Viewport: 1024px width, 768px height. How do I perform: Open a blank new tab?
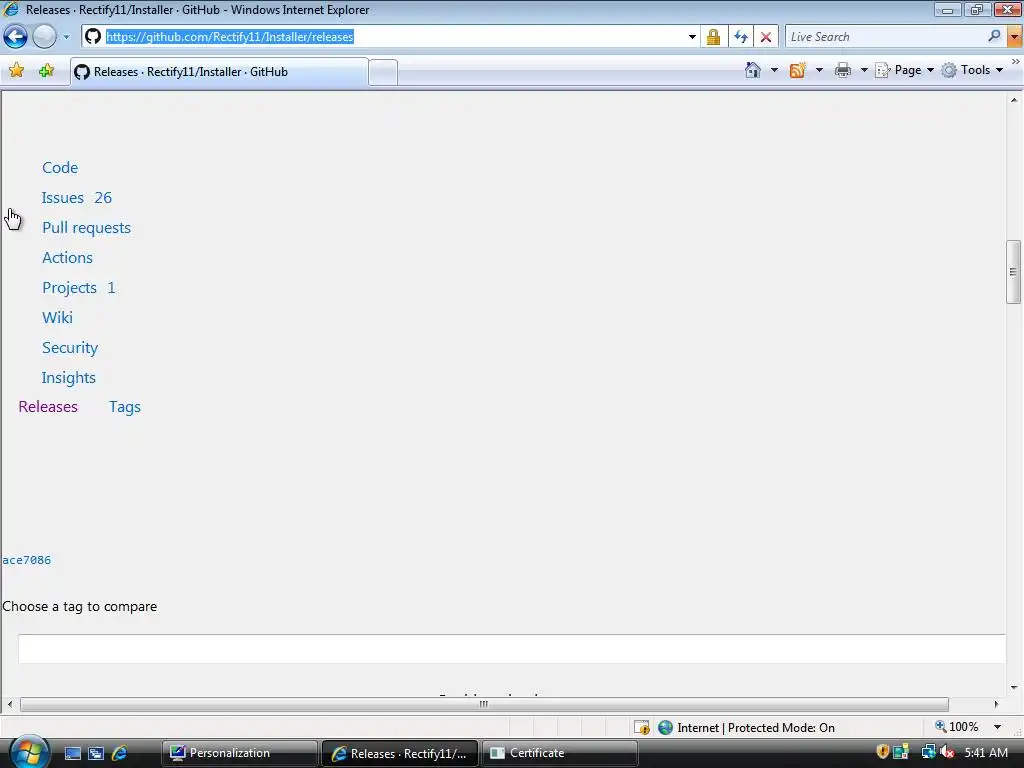tap(383, 72)
